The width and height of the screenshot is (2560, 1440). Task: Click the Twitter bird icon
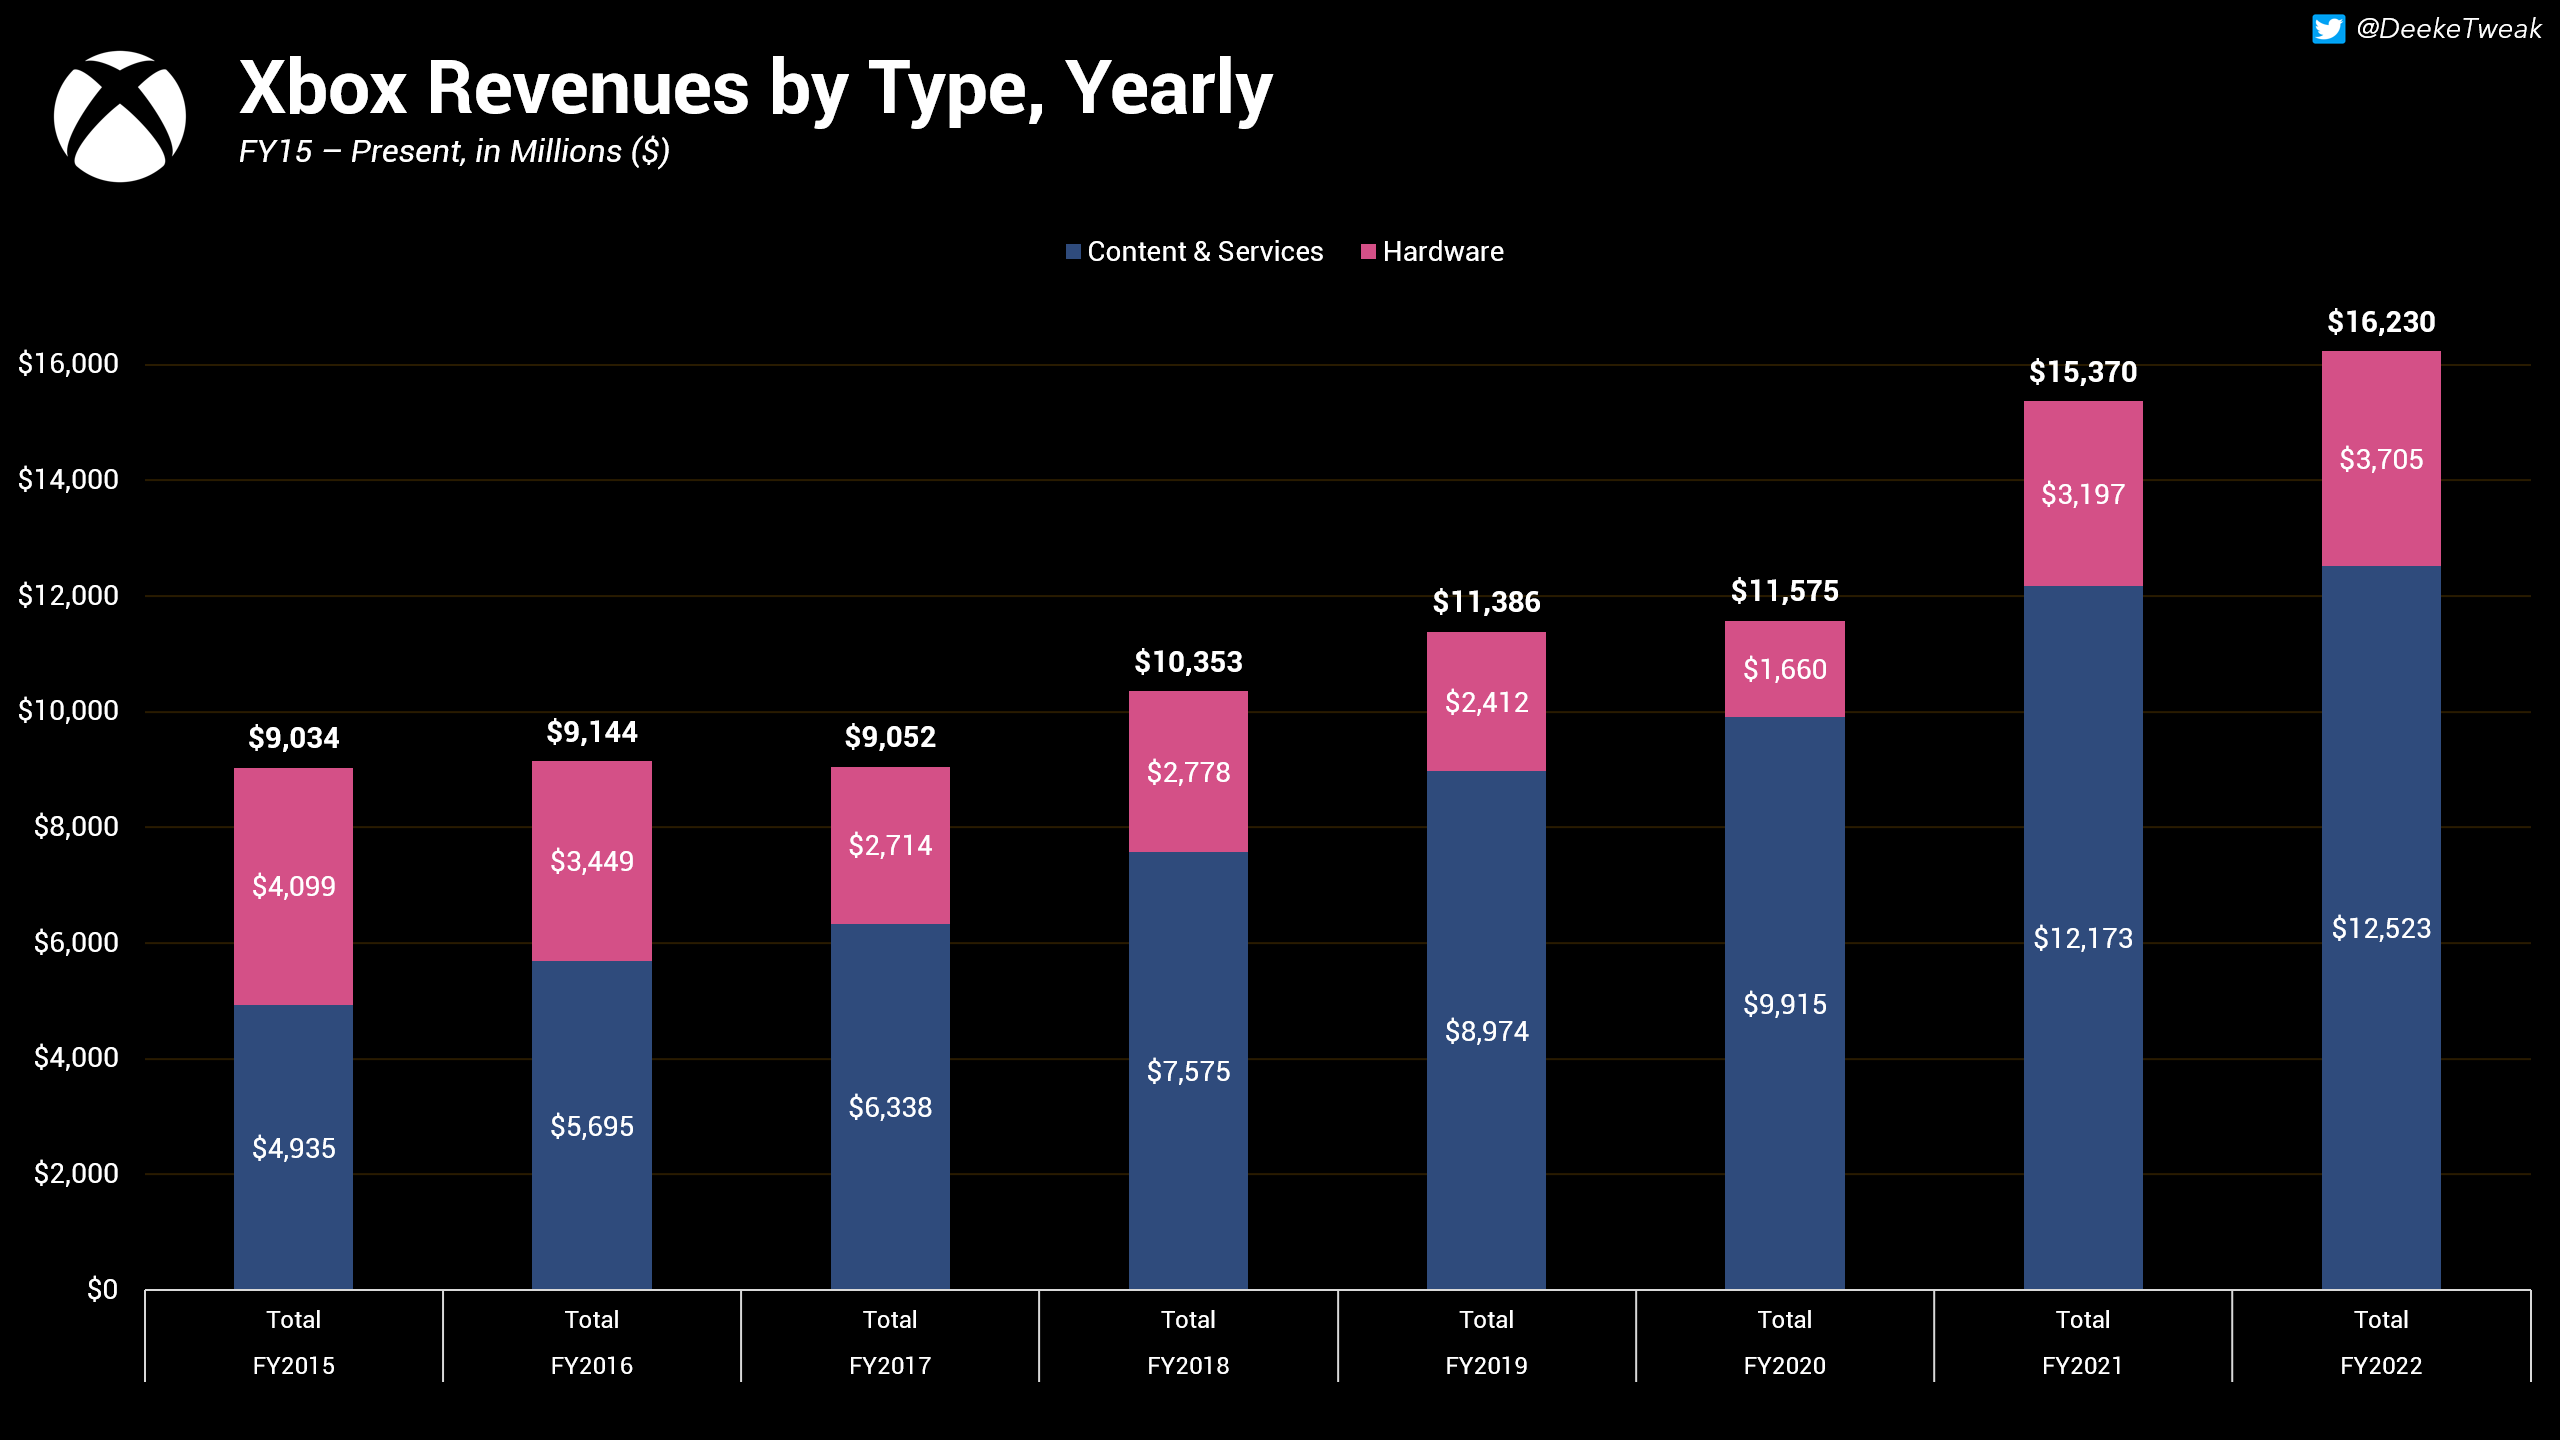(x=2330, y=29)
